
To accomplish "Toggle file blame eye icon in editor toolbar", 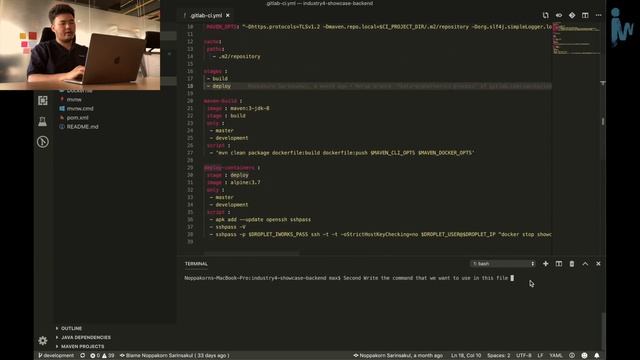I will [x=559, y=15].
